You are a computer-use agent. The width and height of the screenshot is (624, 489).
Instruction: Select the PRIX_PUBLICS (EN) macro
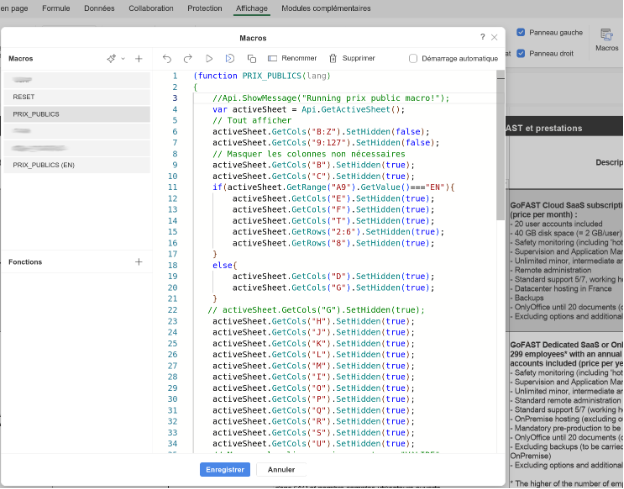pos(43,164)
